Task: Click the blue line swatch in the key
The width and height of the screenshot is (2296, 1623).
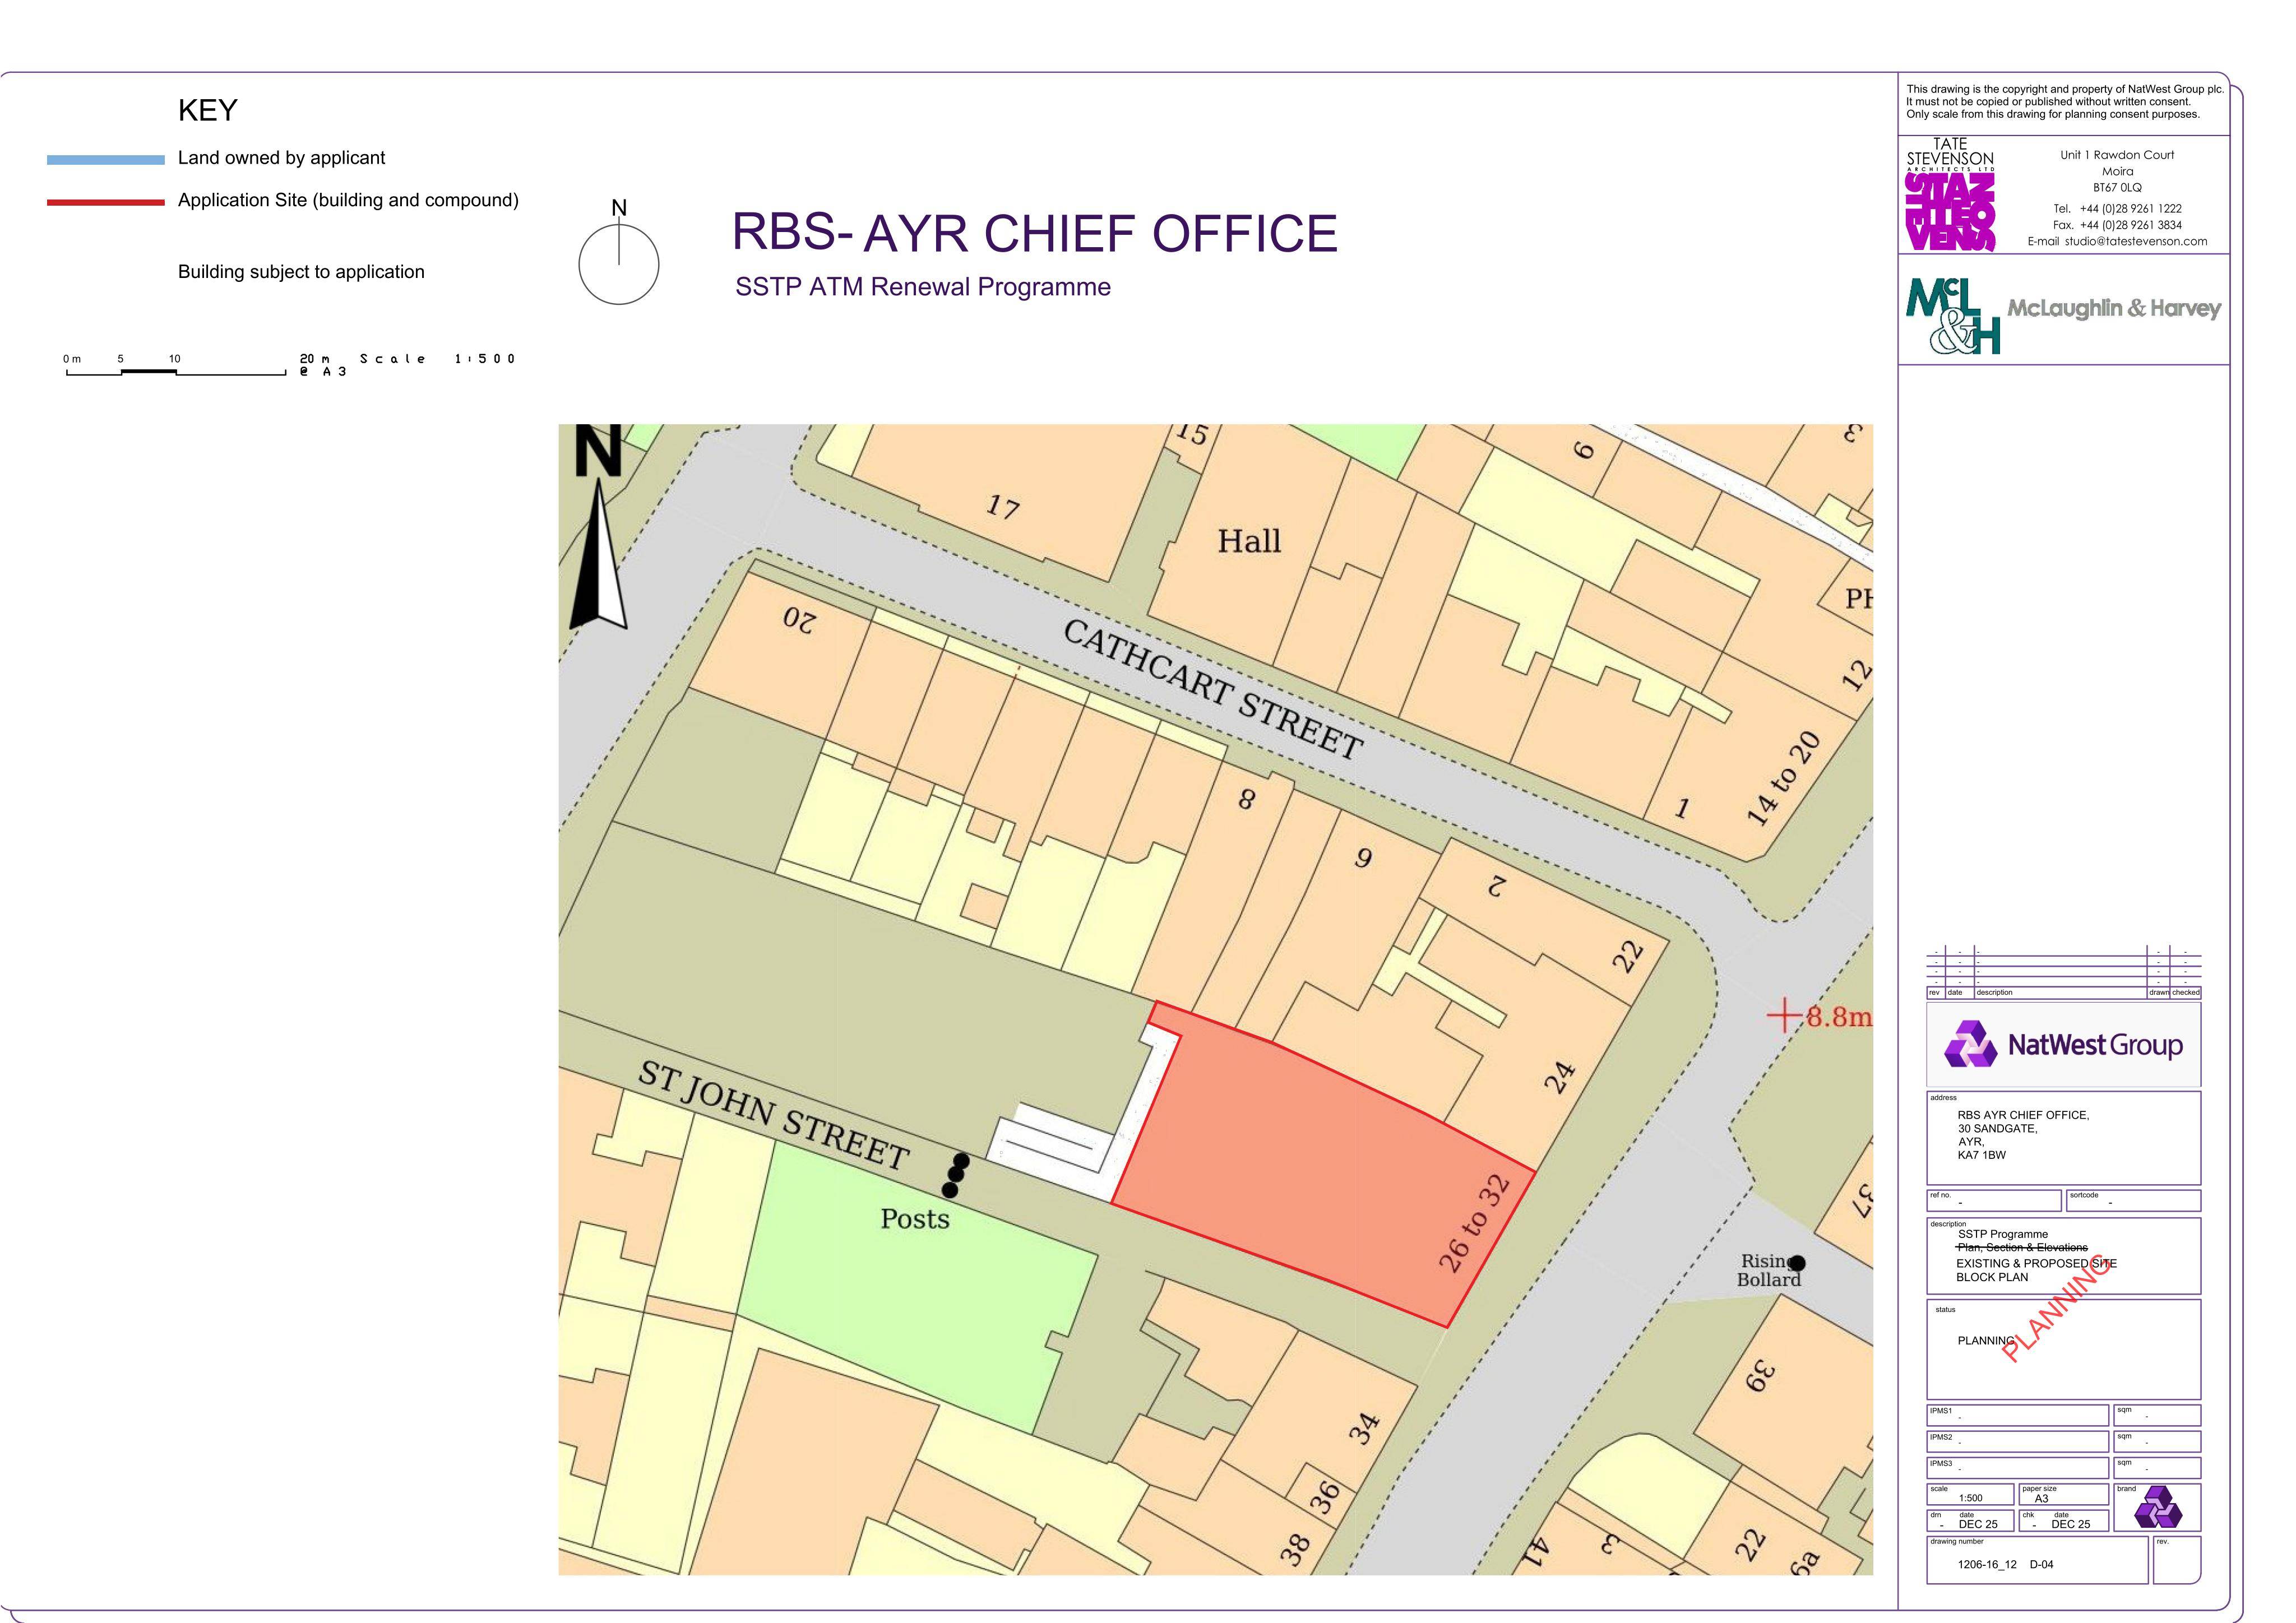Action: pyautogui.click(x=106, y=159)
